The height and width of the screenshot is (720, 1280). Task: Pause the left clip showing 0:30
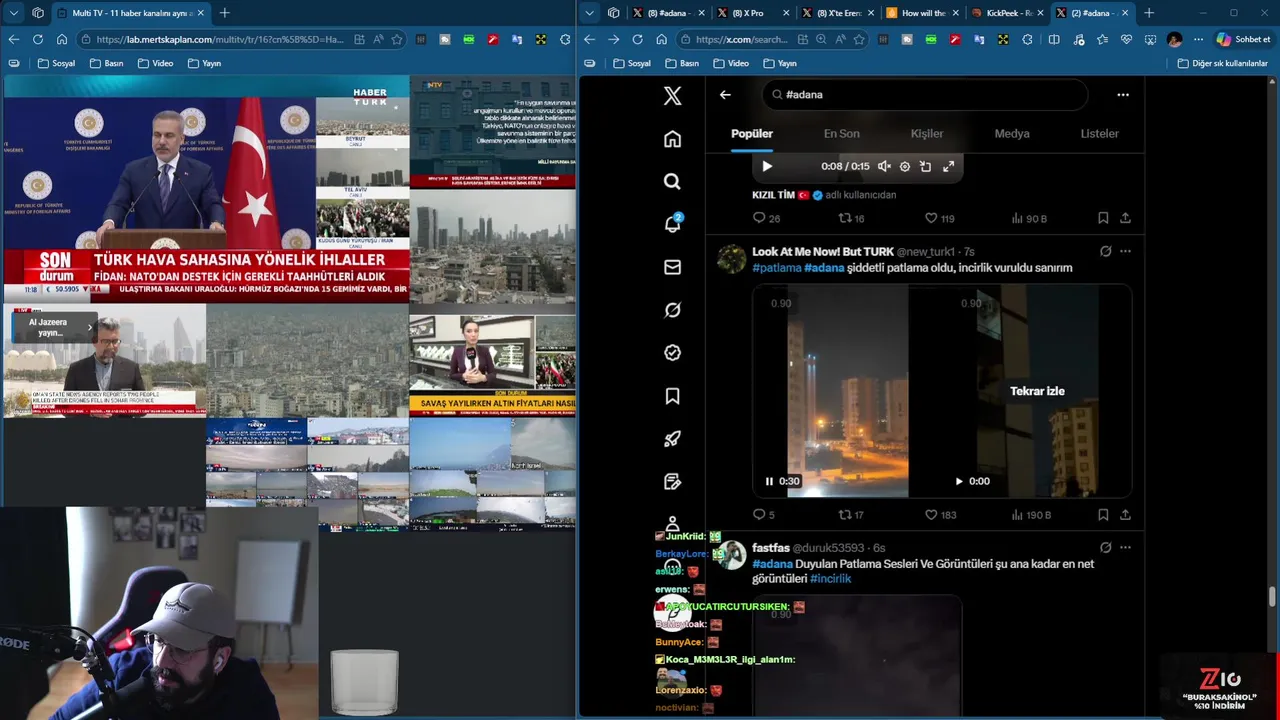pos(769,481)
